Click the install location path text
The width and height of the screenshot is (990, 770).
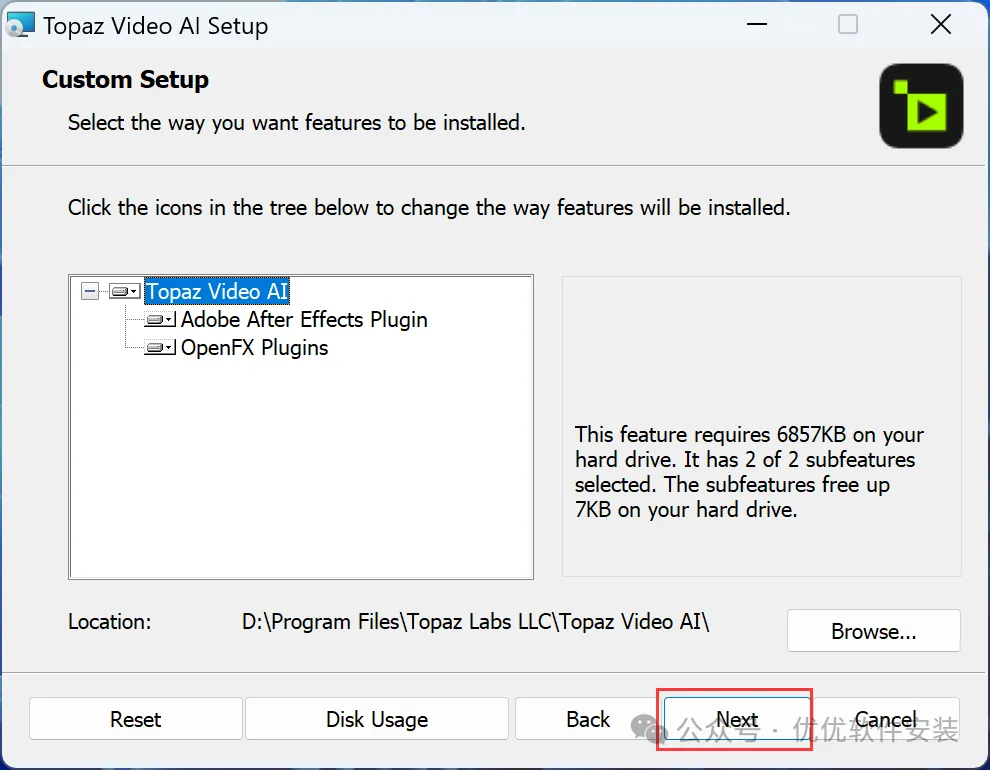click(475, 621)
